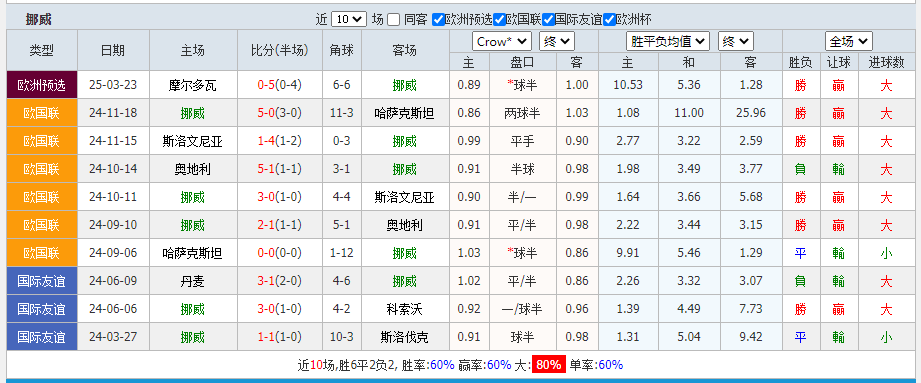Screen dimensions: 921x383
Task: Uncheck the 欧国联 filter checkbox
Action: click(499, 19)
